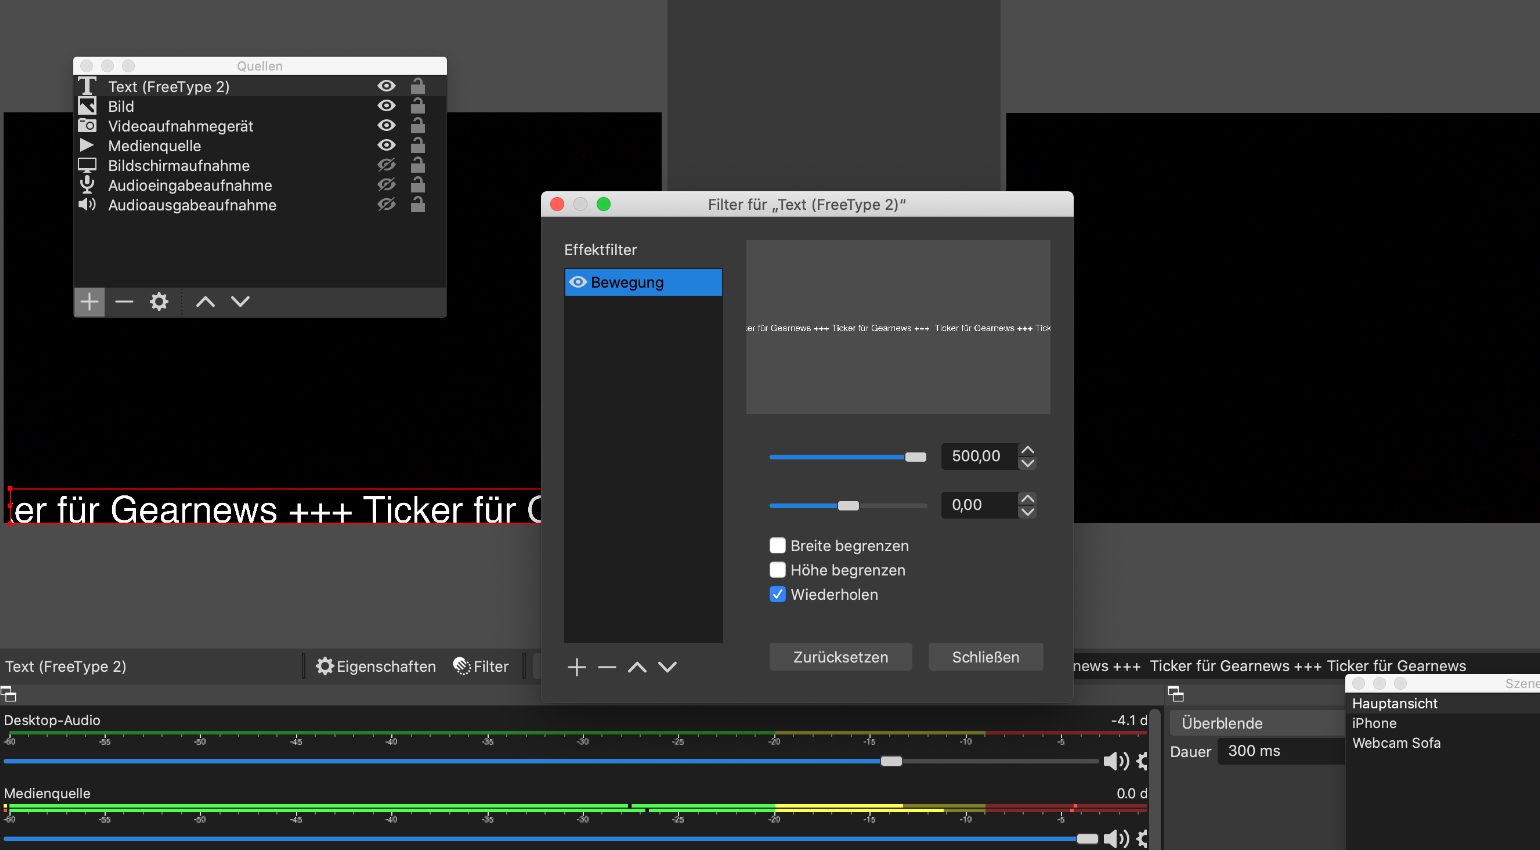Select the Bildschirmaufnahme source row
Viewport: 1540px width, 850px height.
coord(260,165)
